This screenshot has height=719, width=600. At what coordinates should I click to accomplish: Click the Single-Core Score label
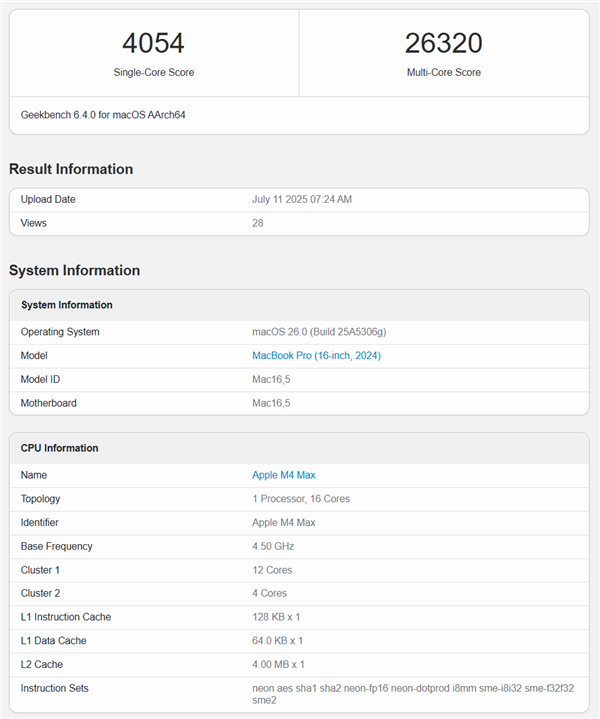(x=153, y=73)
